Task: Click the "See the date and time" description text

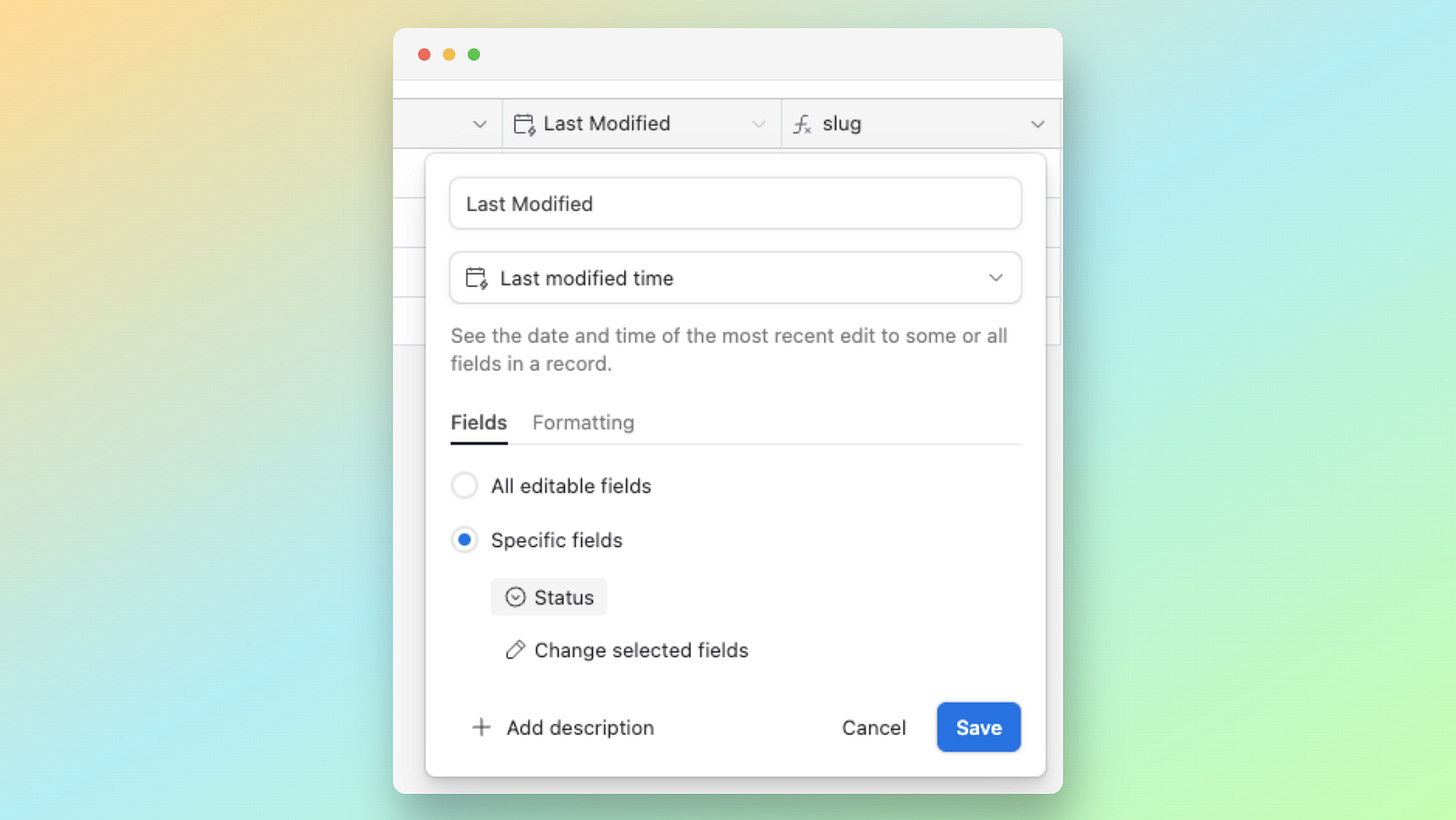Action: (x=729, y=350)
